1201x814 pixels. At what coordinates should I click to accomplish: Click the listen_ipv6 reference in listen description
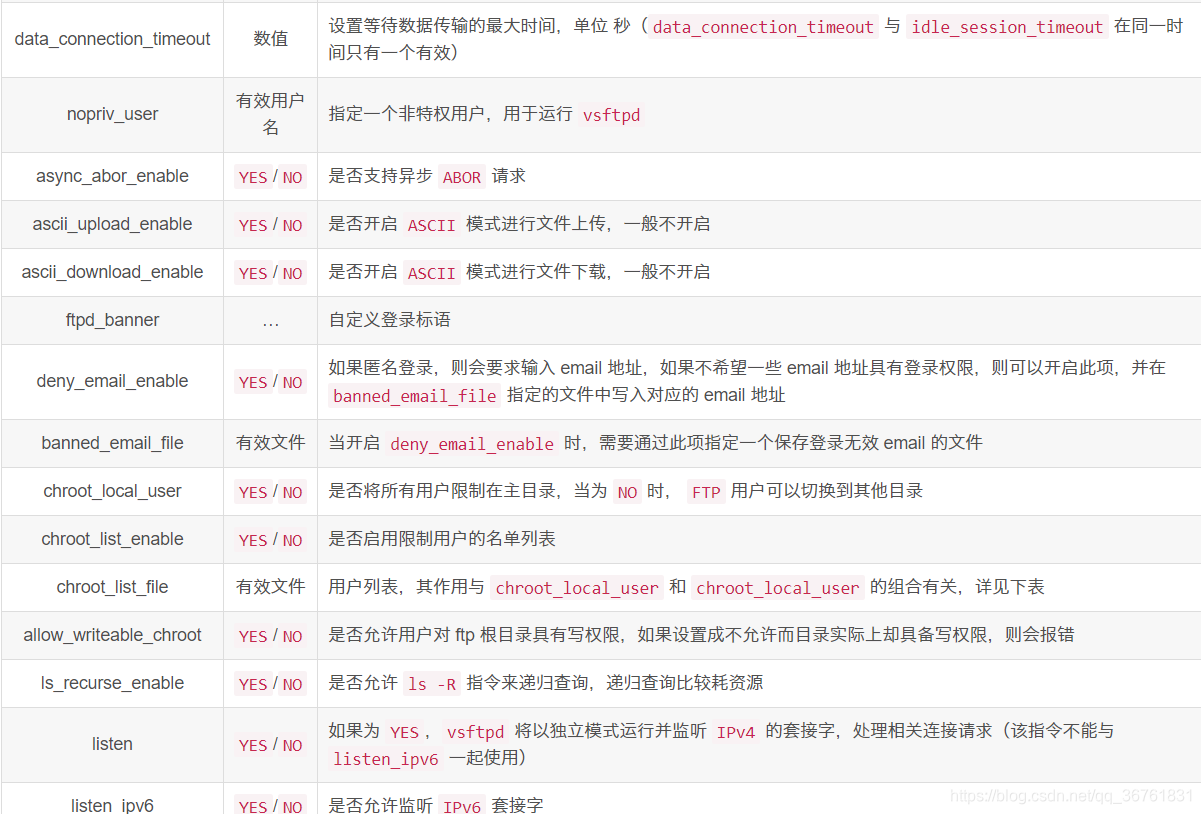pyautogui.click(x=385, y=759)
